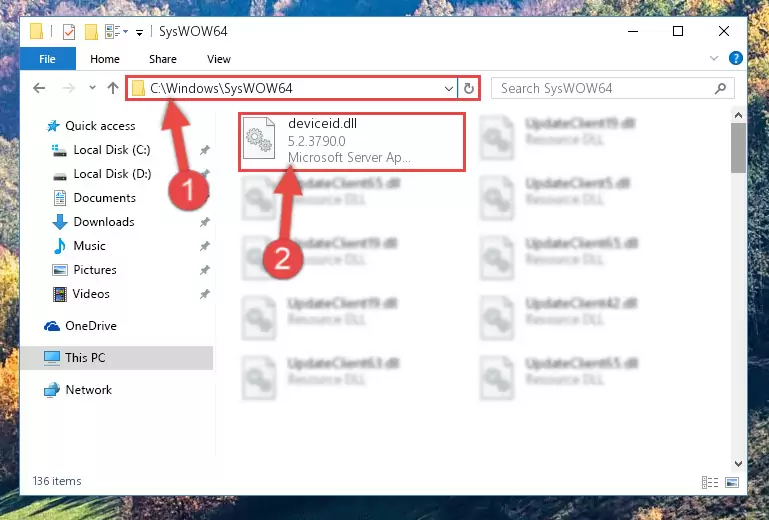Screen dimensions: 769x520
Task: Open Pictures in the navigation pane
Action: coord(95,270)
